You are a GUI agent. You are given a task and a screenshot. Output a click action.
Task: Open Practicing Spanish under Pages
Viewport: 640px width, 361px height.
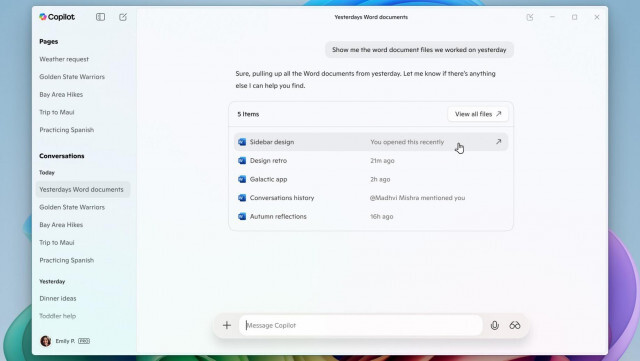67,130
